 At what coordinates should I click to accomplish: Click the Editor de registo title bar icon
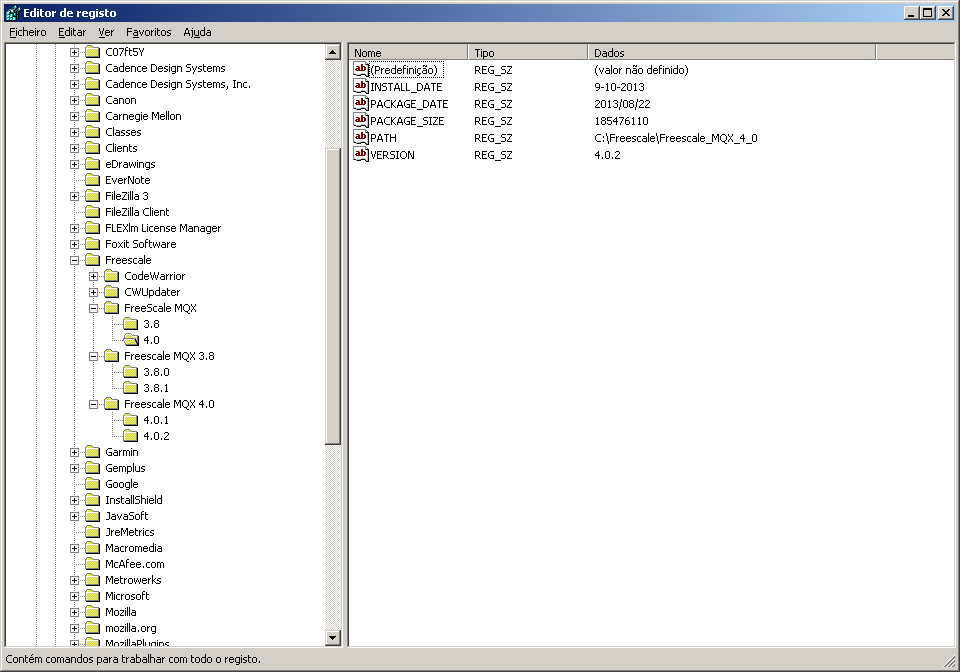pos(12,12)
